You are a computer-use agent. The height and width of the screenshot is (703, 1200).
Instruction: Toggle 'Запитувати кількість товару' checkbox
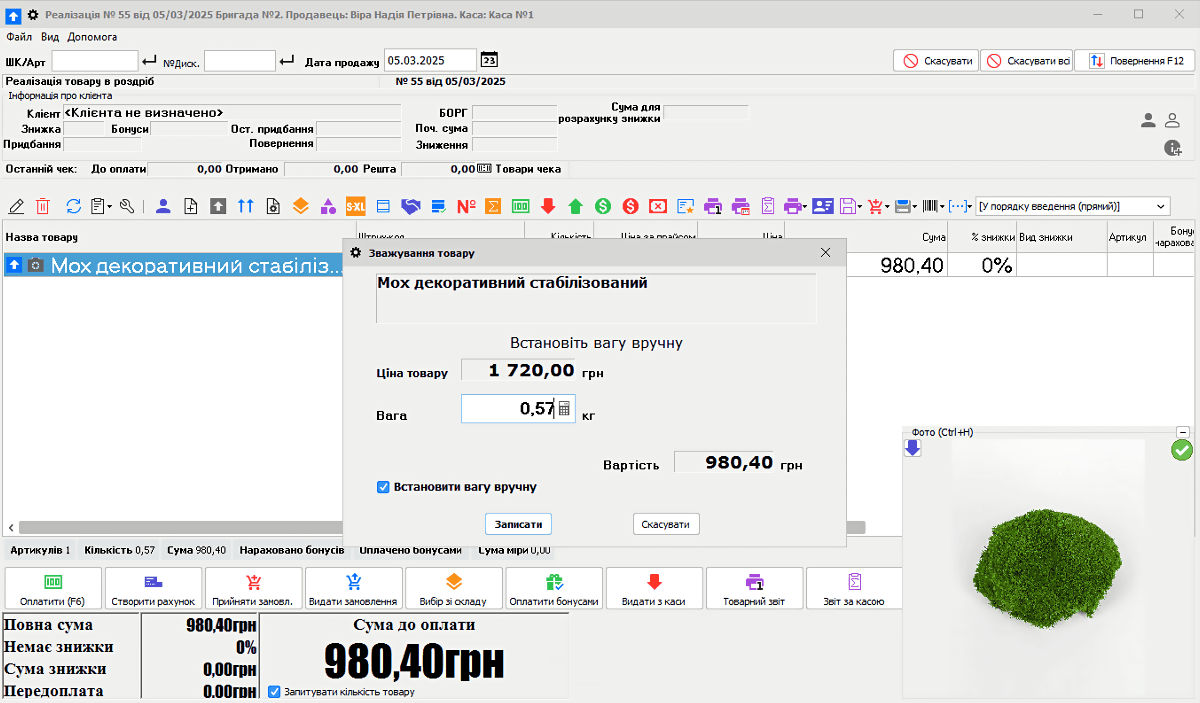pos(275,691)
